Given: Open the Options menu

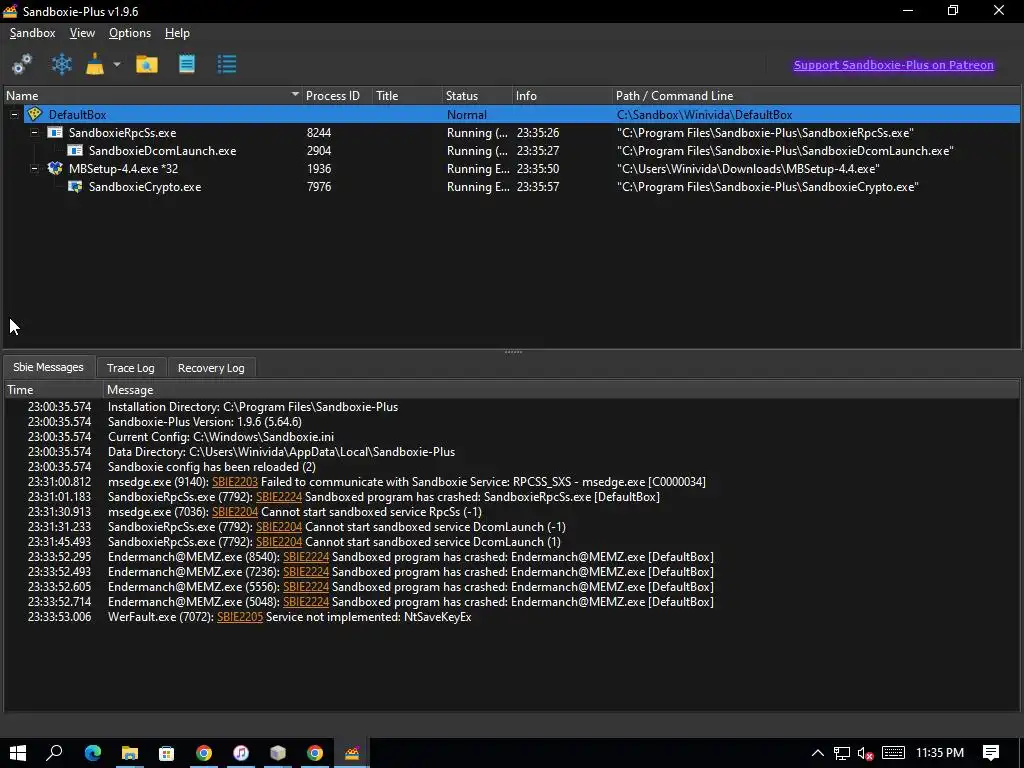Looking at the screenshot, I should 130,33.
